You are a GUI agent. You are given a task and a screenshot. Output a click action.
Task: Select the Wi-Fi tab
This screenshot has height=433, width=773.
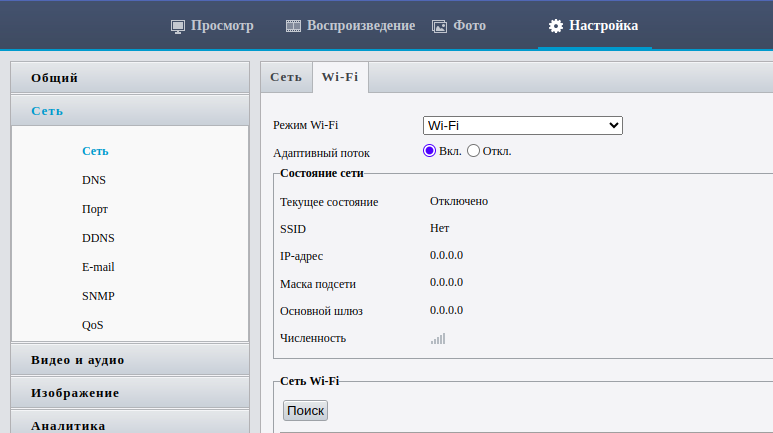(x=340, y=77)
